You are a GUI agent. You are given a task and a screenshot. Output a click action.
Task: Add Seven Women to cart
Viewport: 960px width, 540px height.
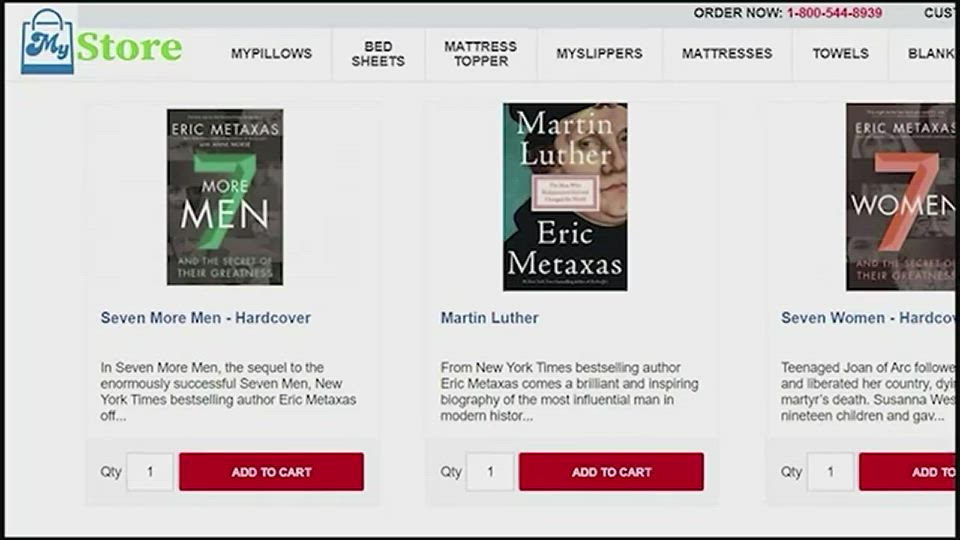(x=907, y=471)
